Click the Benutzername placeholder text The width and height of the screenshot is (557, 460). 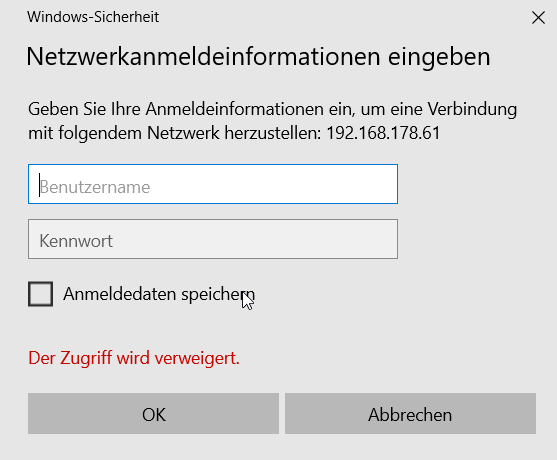[95, 187]
